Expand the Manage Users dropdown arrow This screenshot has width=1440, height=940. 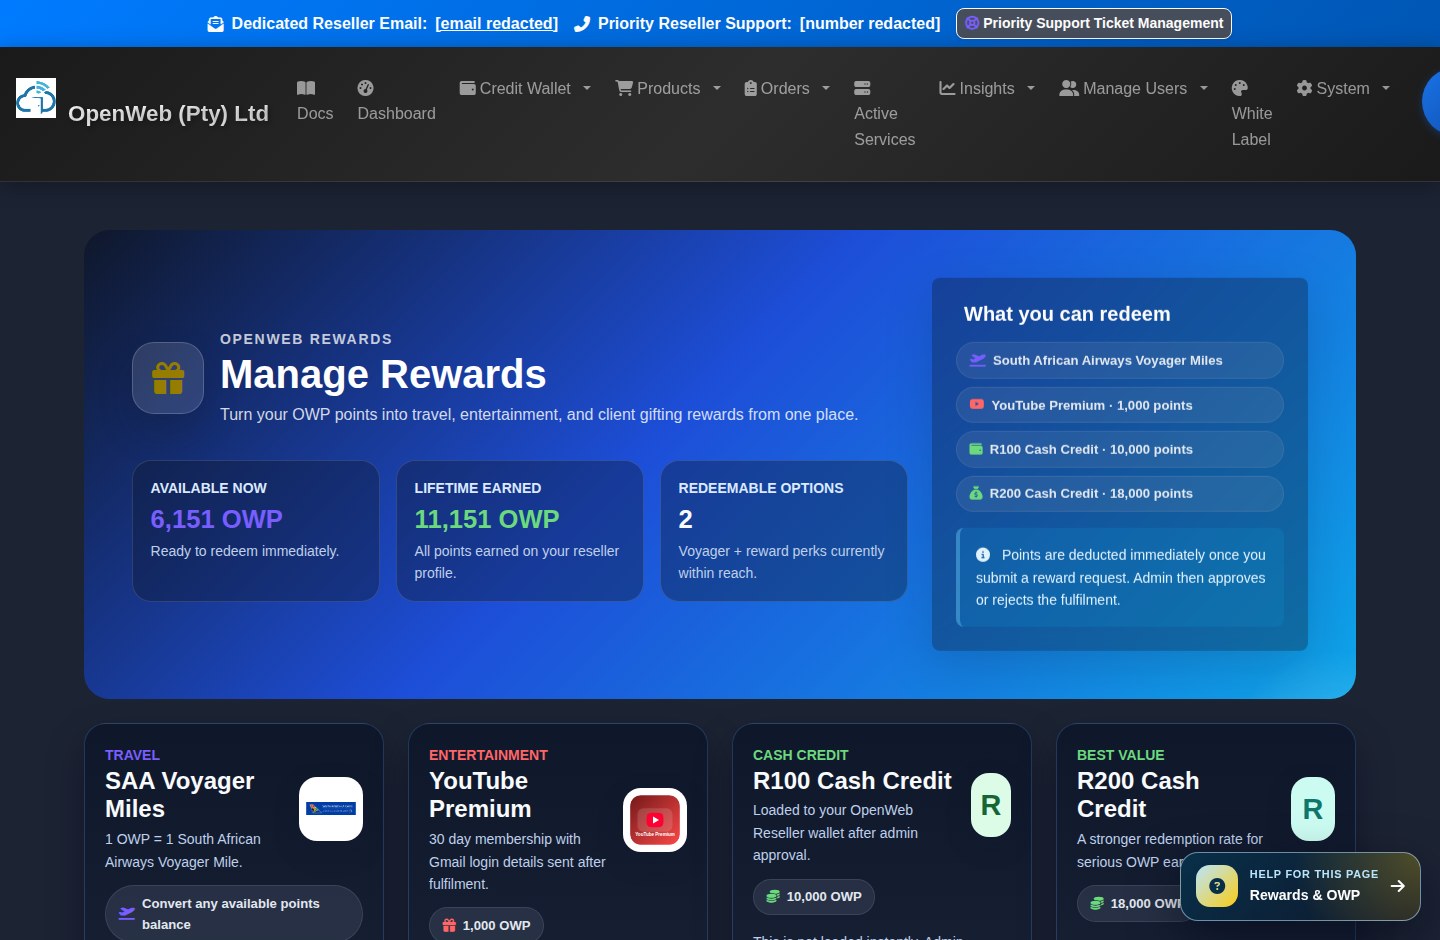pyautogui.click(x=1204, y=88)
